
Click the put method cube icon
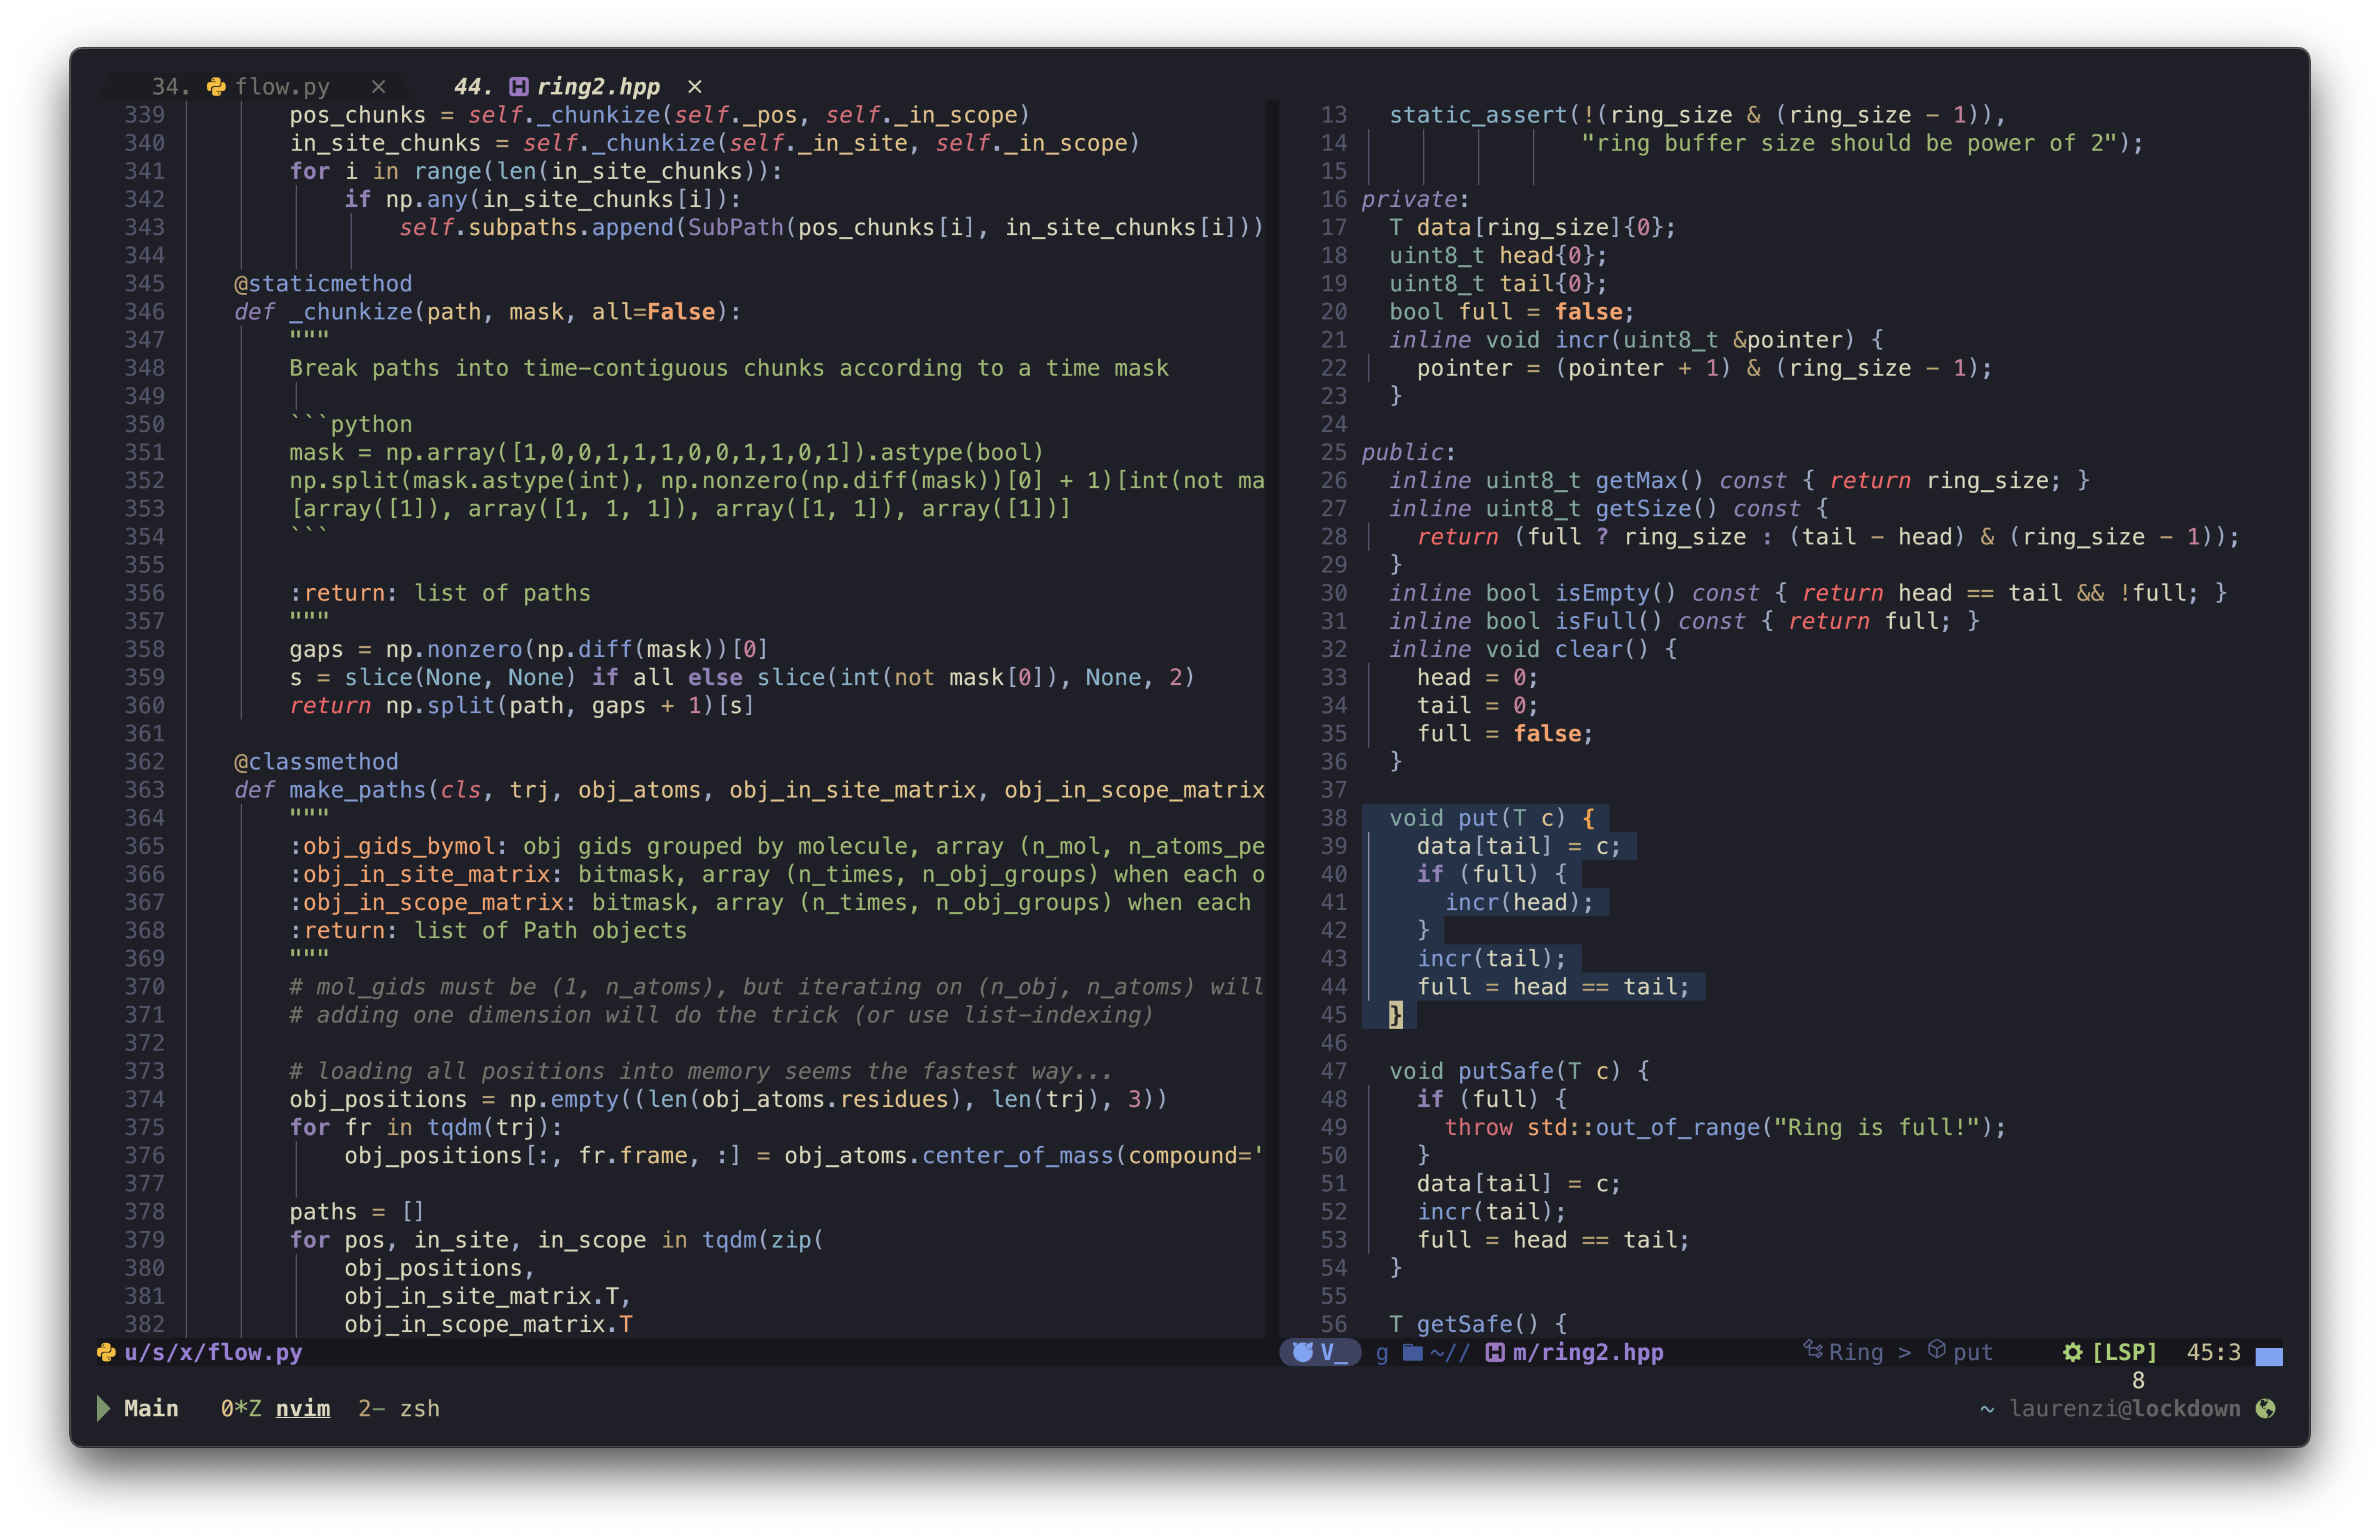pos(1936,1350)
